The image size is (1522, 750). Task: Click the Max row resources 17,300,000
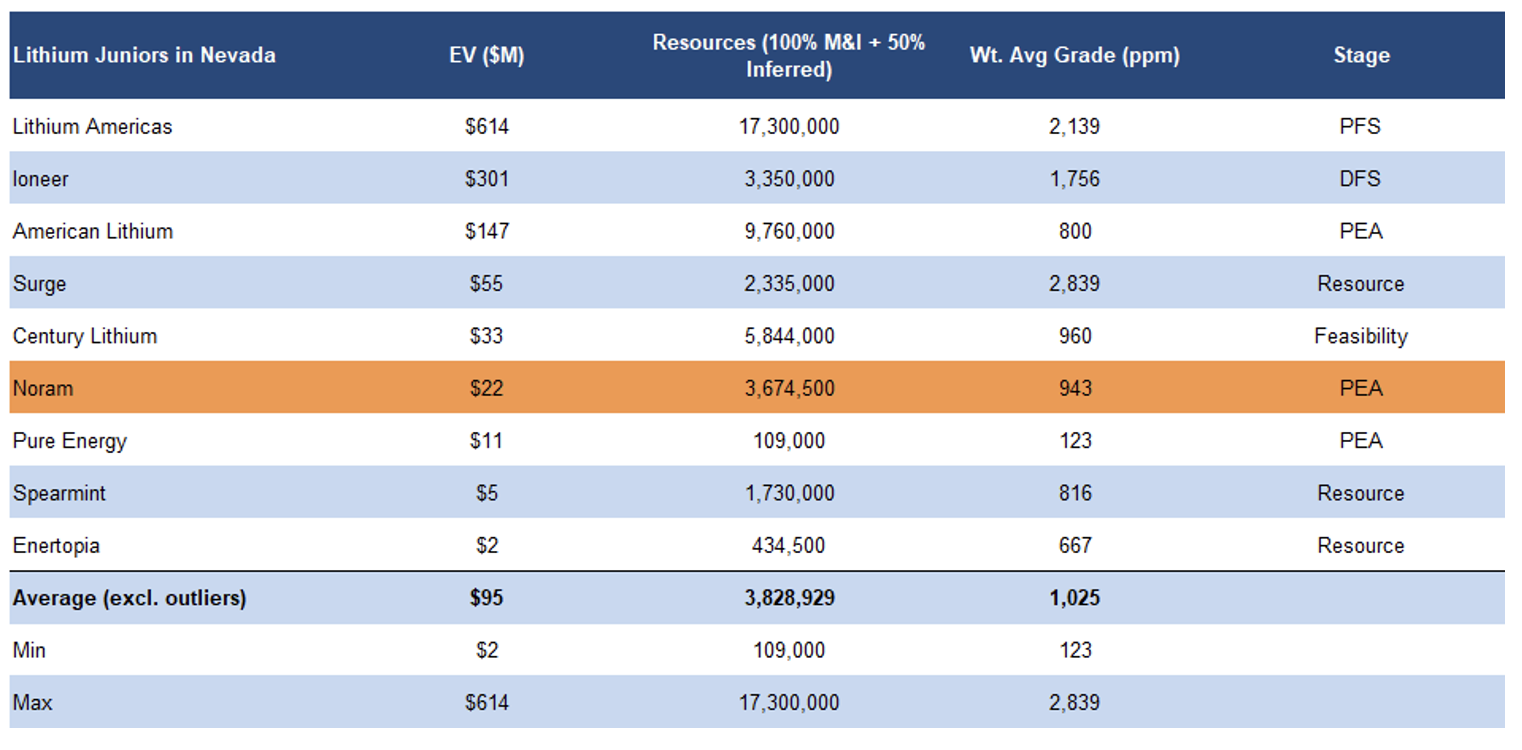(789, 703)
